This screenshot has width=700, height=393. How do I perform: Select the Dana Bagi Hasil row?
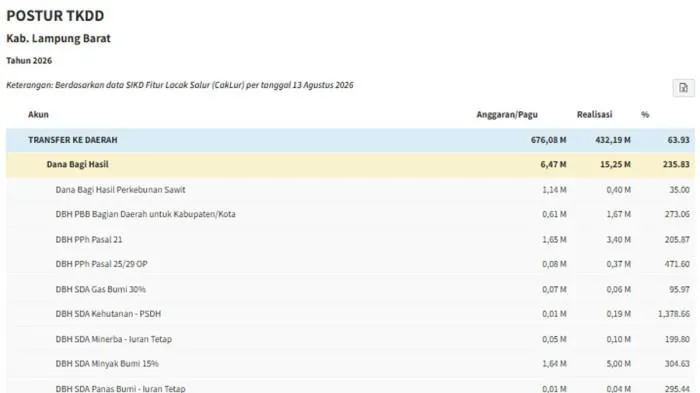(x=350, y=164)
